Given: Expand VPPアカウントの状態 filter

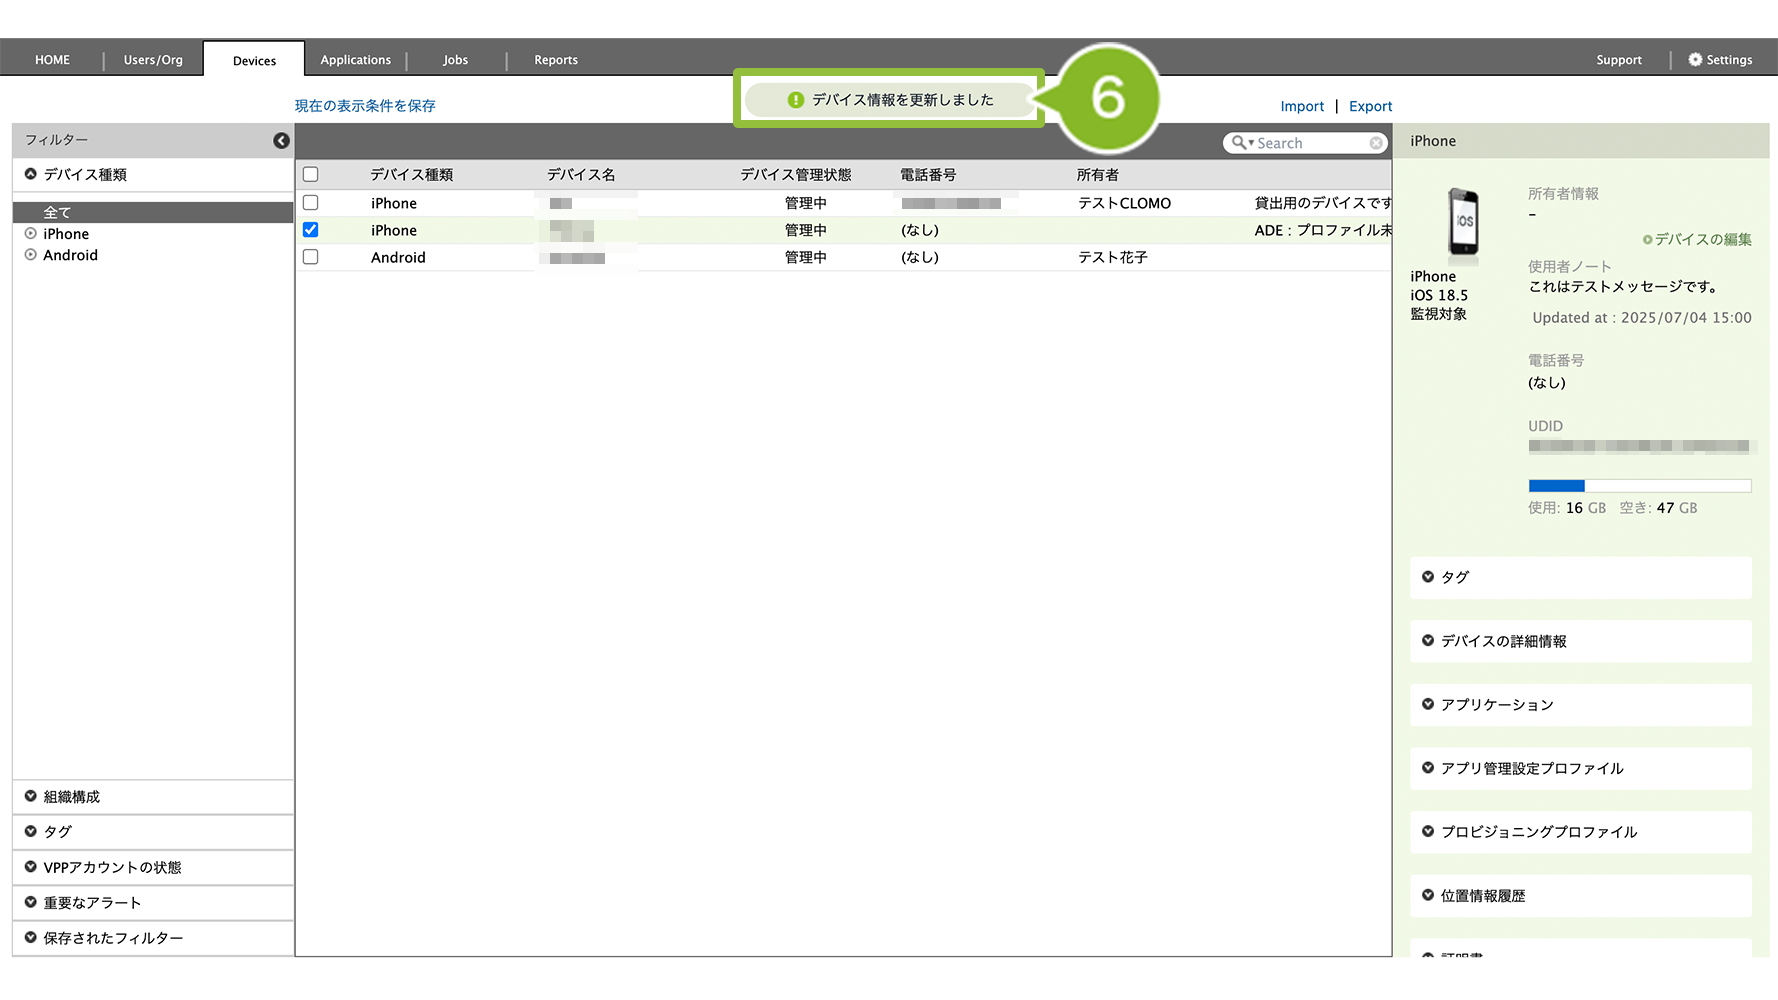Looking at the screenshot, I should (x=153, y=867).
